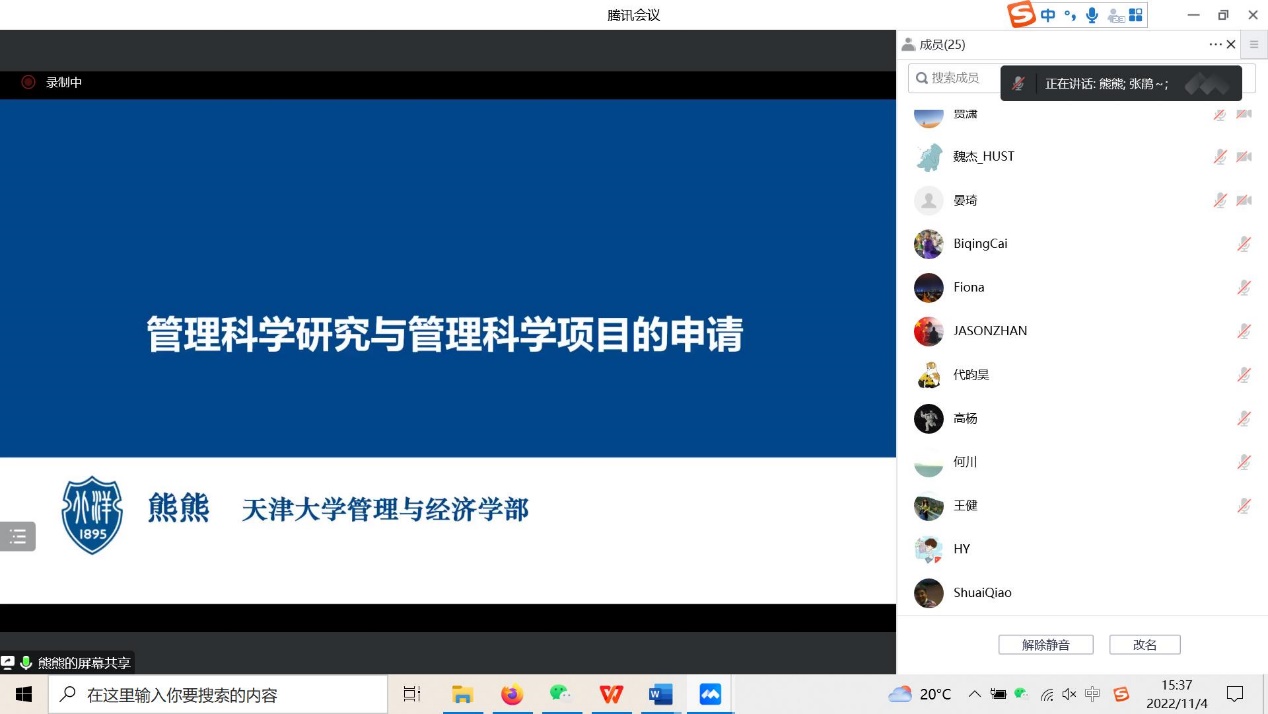1268x714 pixels.
Task: Close the members panel with the X
Action: (x=1231, y=45)
